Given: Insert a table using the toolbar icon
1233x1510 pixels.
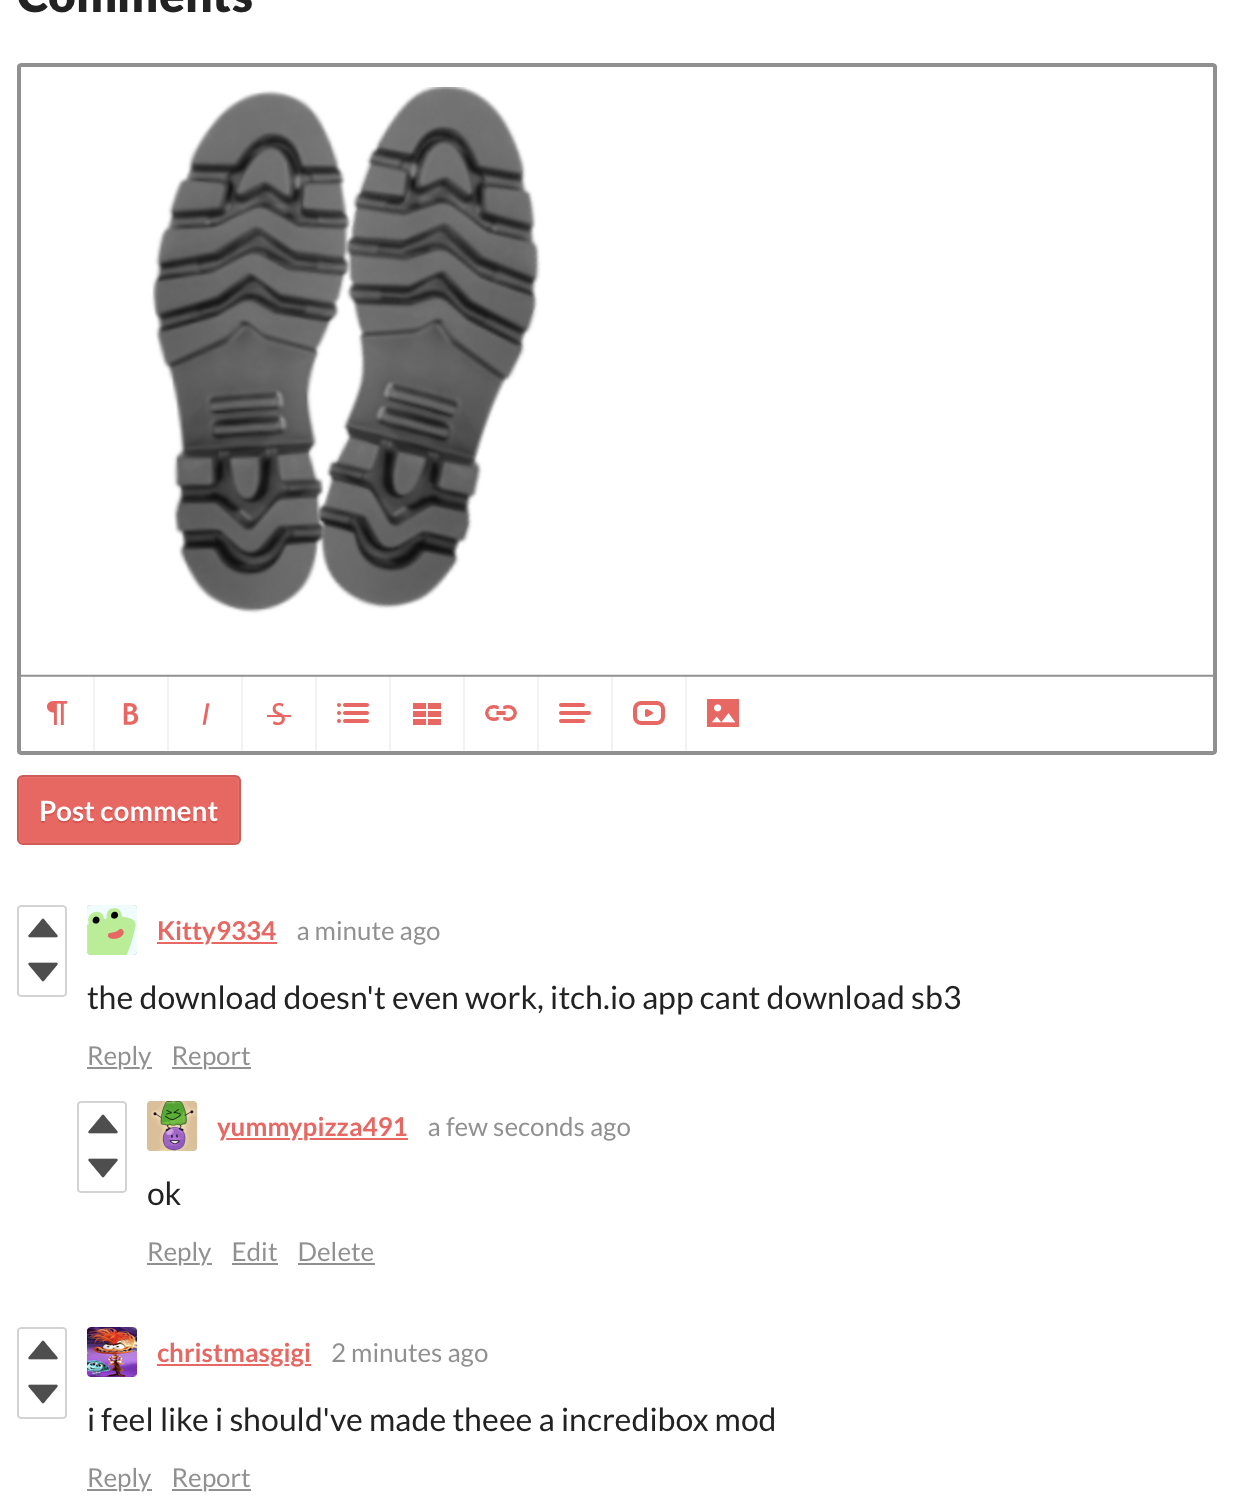Looking at the screenshot, I should tap(427, 713).
